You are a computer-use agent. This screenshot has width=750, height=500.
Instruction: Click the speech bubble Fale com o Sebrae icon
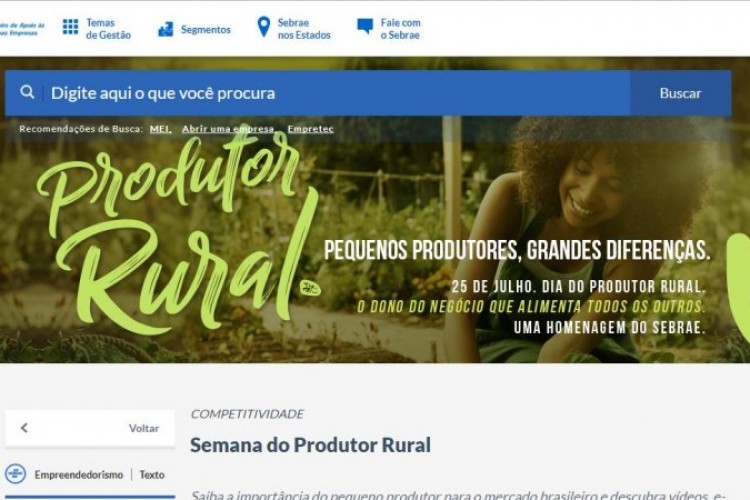pyautogui.click(x=365, y=26)
